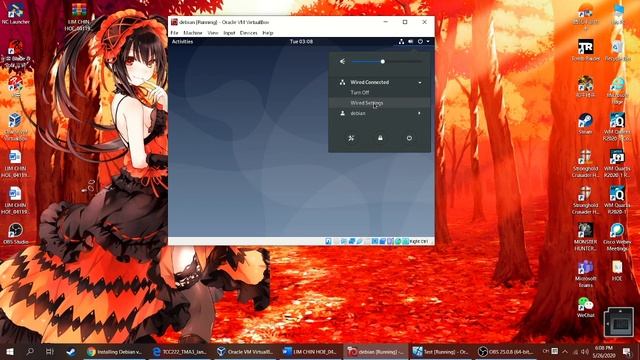Switch to Edge TCC222_TMA3 taskbar item
This screenshot has height=360, width=640.
(180, 351)
